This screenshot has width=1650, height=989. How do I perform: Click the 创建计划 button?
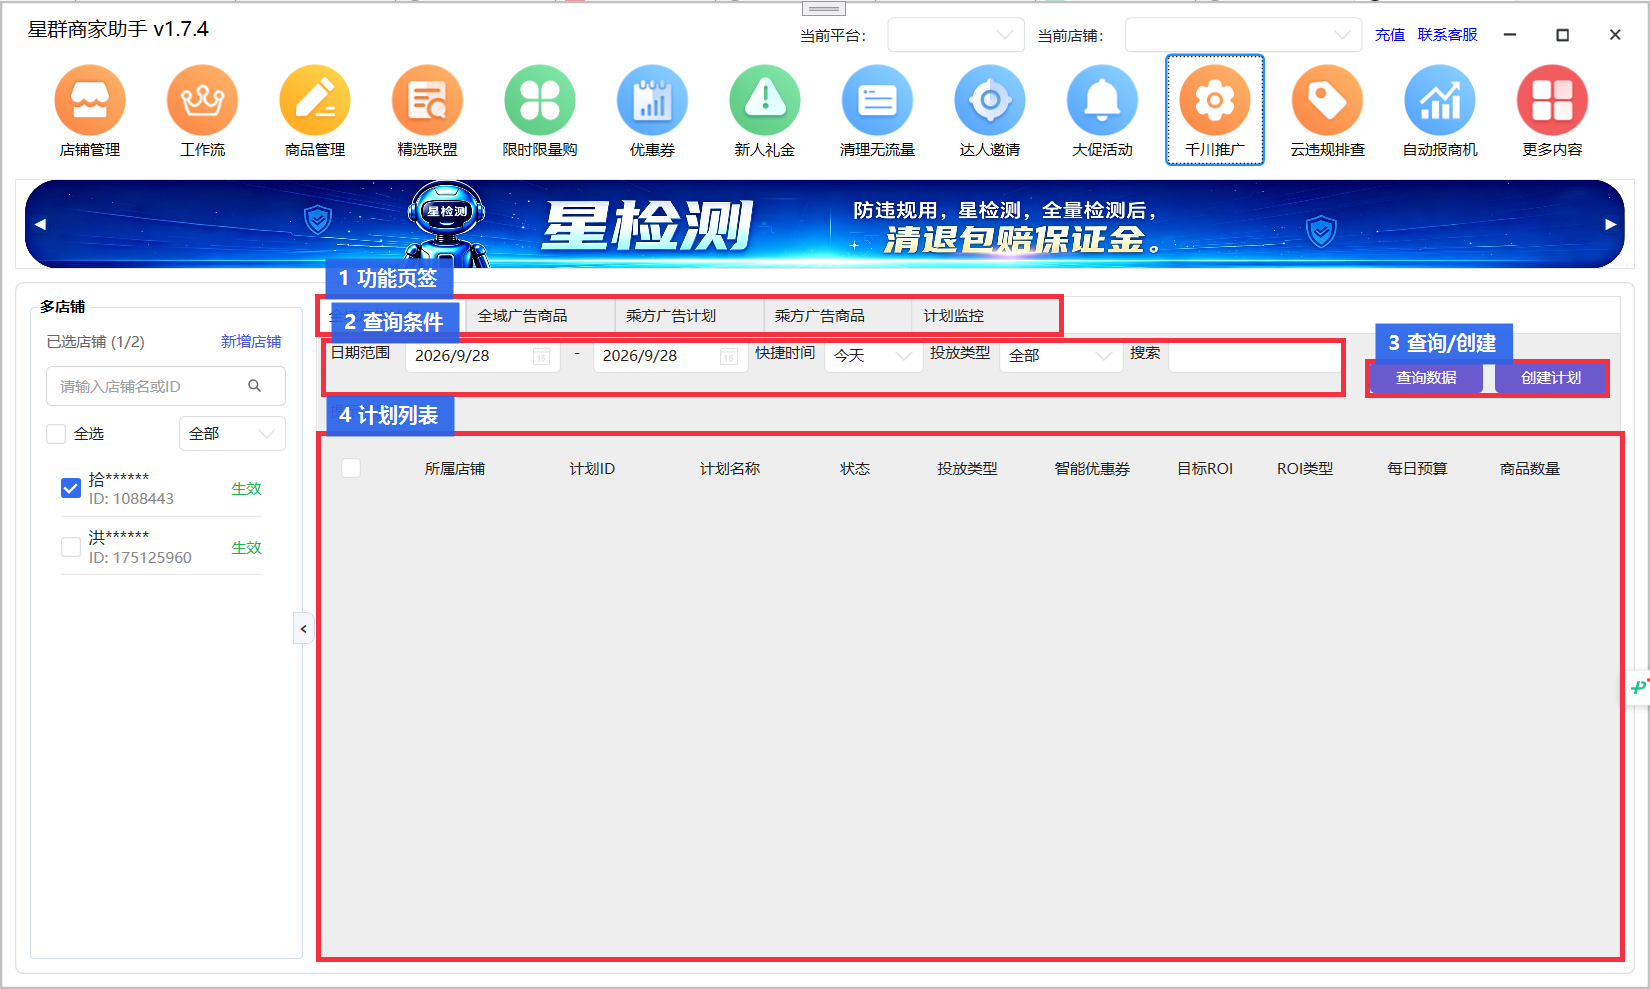coord(1551,378)
